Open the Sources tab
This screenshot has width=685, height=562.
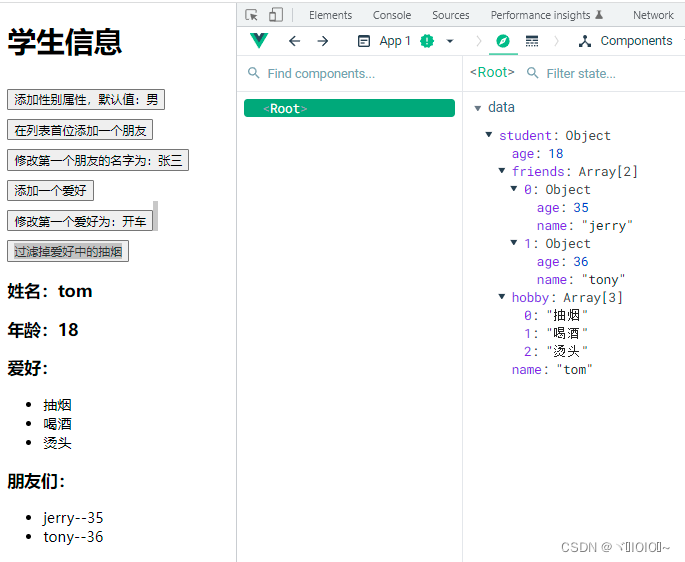pyautogui.click(x=450, y=15)
